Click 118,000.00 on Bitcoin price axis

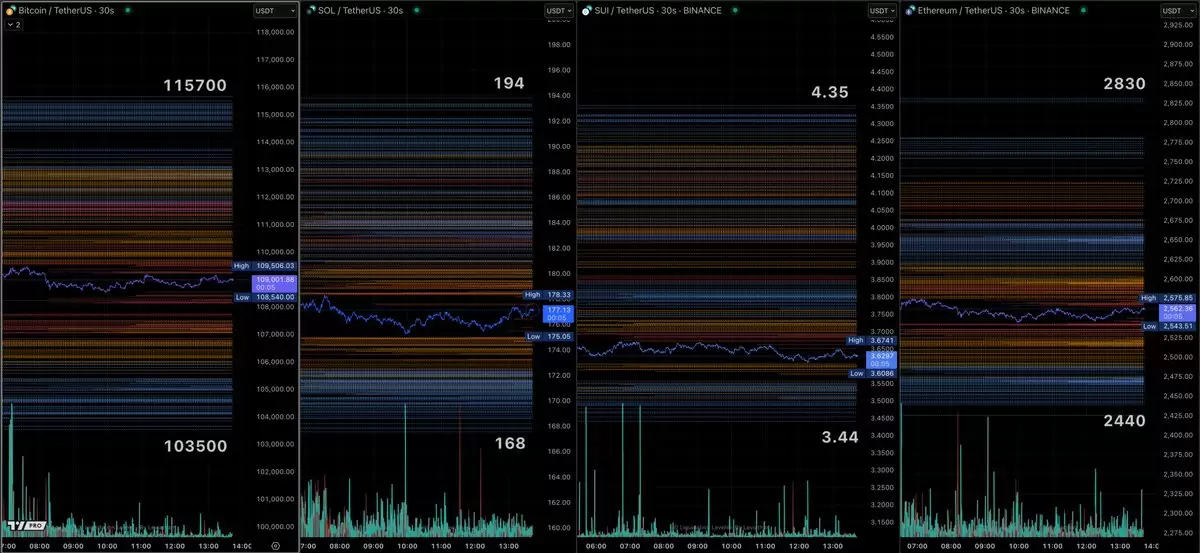(275, 32)
